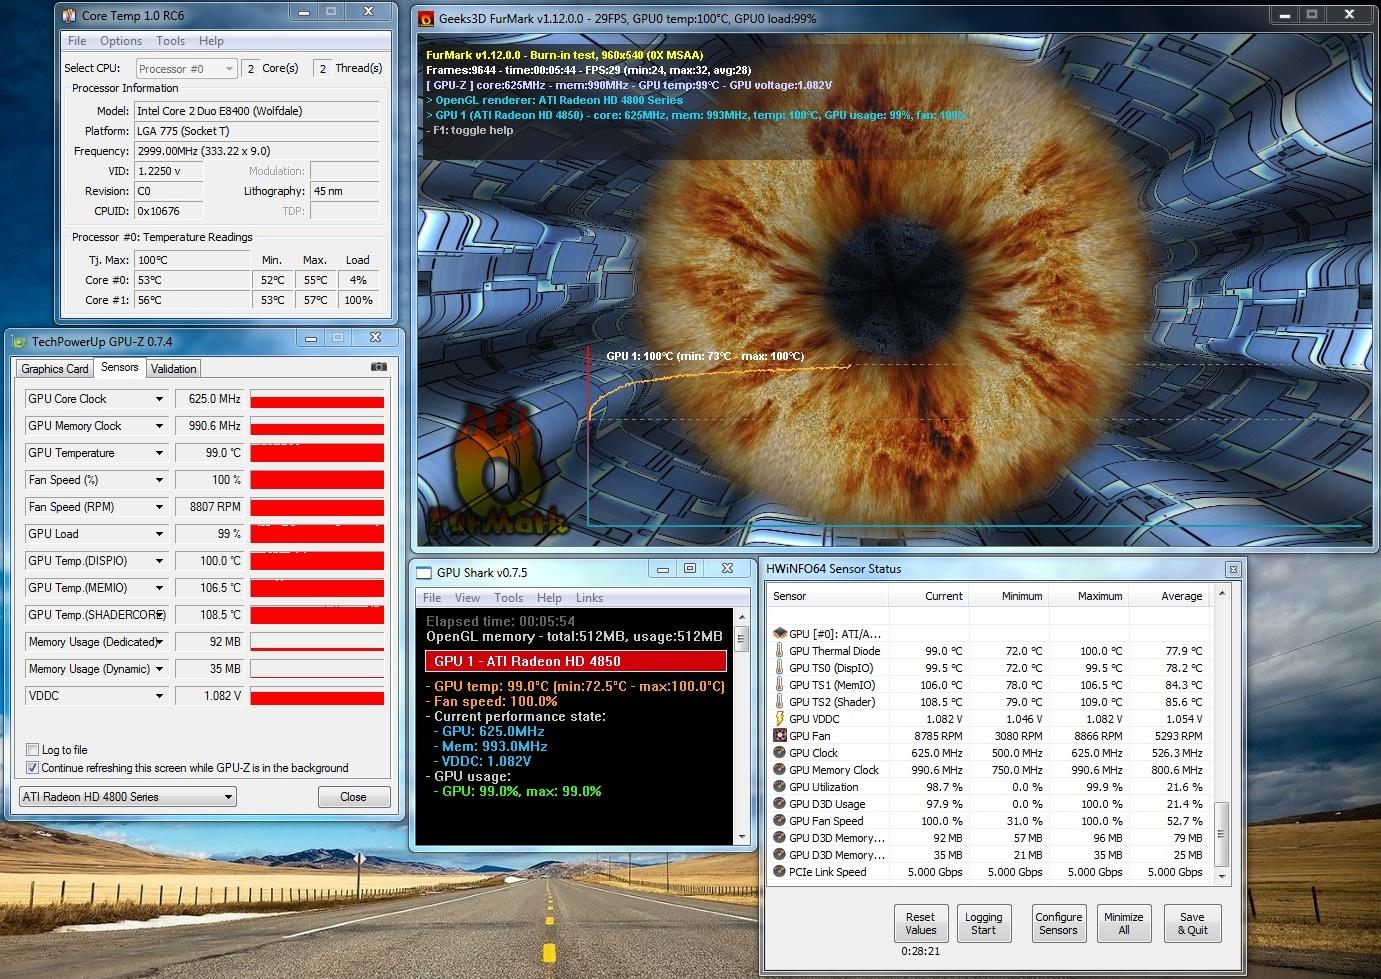Click the Logging Start button
The height and width of the screenshot is (979, 1381).
click(983, 923)
